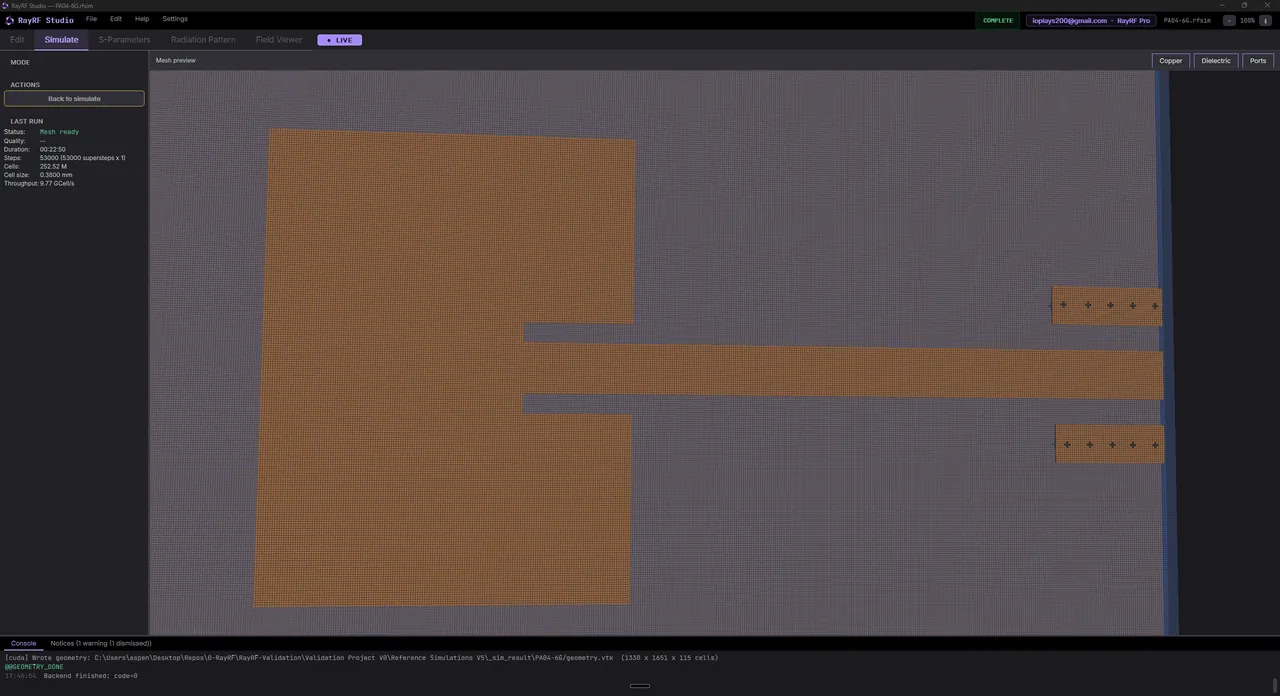The width and height of the screenshot is (1280, 696).
Task: Click the upper ground pad with port markers
Action: pyautogui.click(x=1107, y=305)
